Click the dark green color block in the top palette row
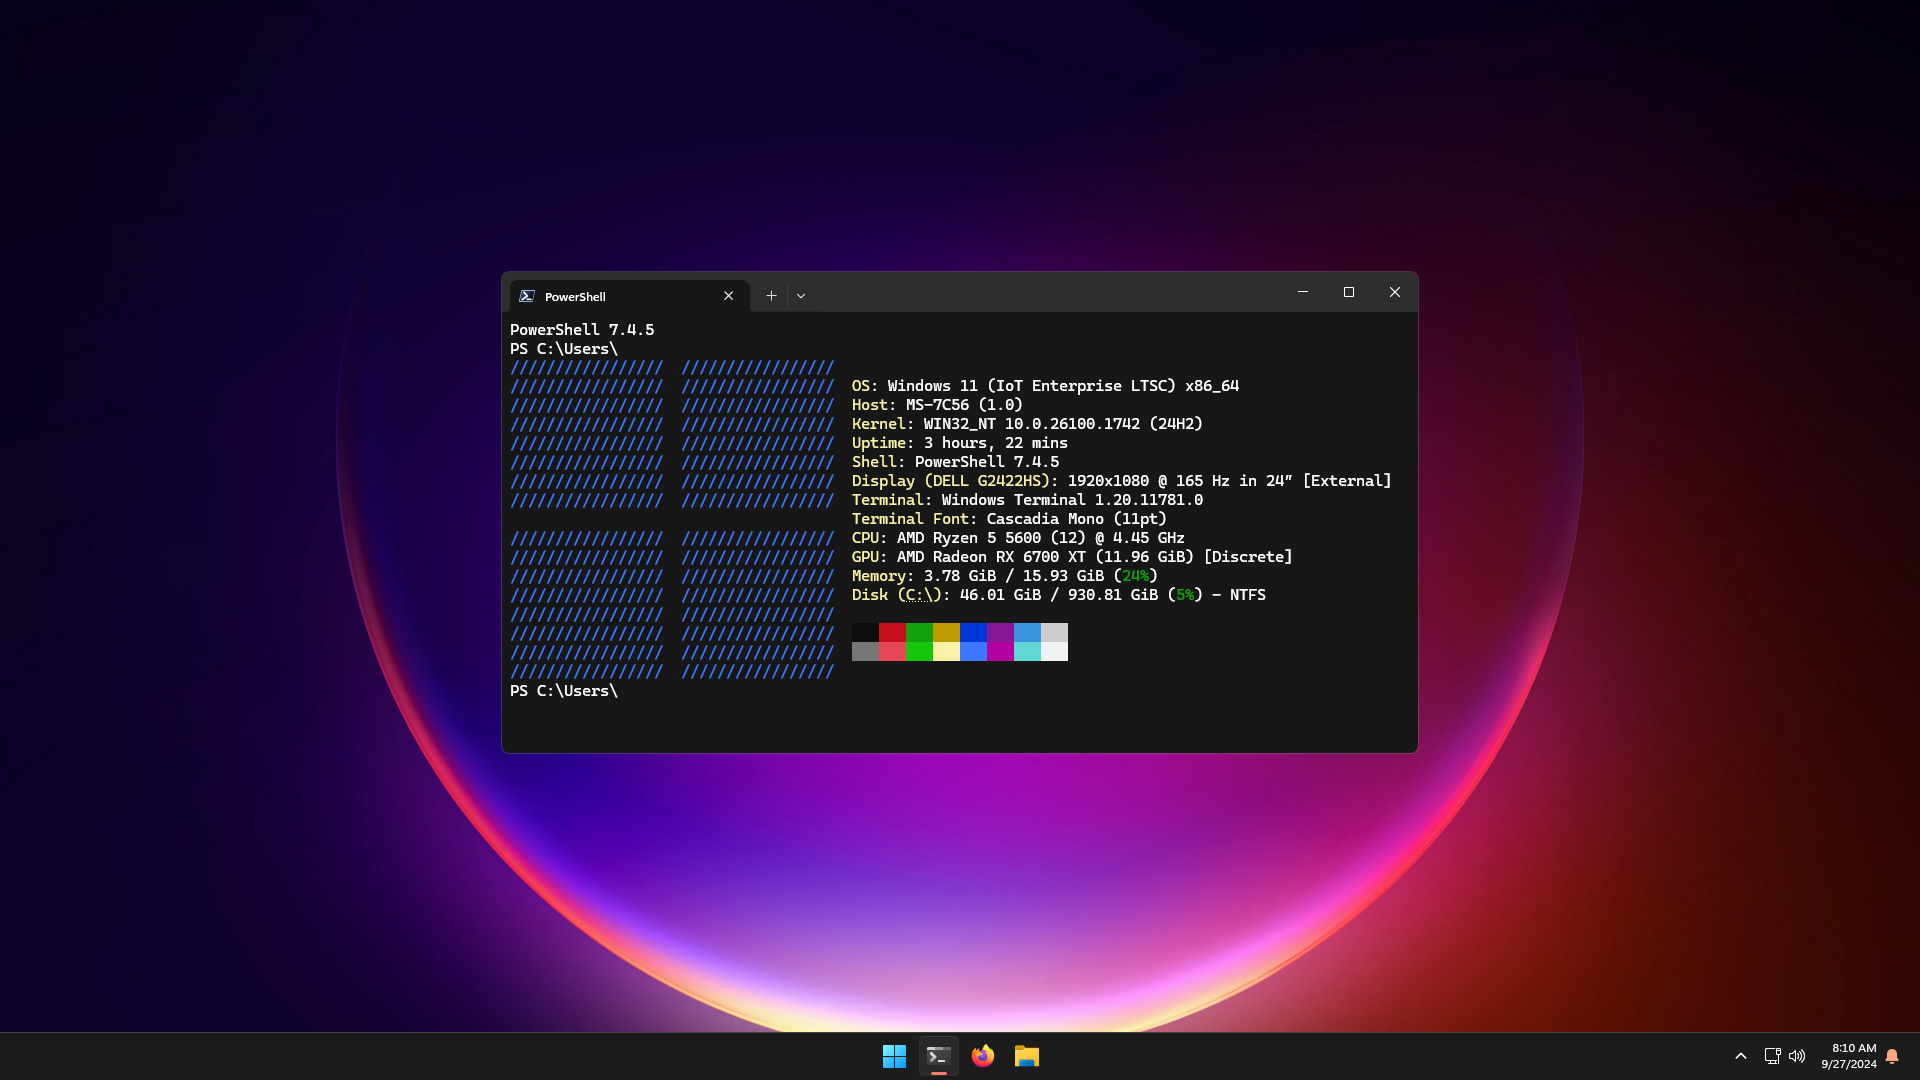This screenshot has height=1080, width=1920. [919, 632]
